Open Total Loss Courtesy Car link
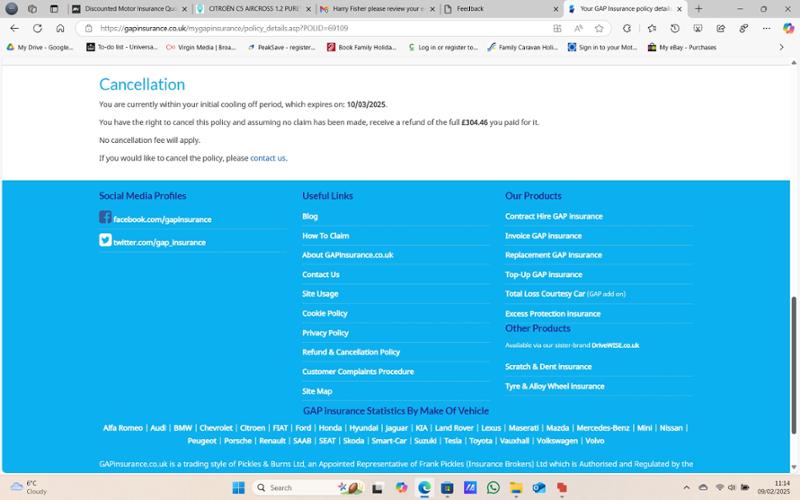800x500 pixels. pos(545,294)
